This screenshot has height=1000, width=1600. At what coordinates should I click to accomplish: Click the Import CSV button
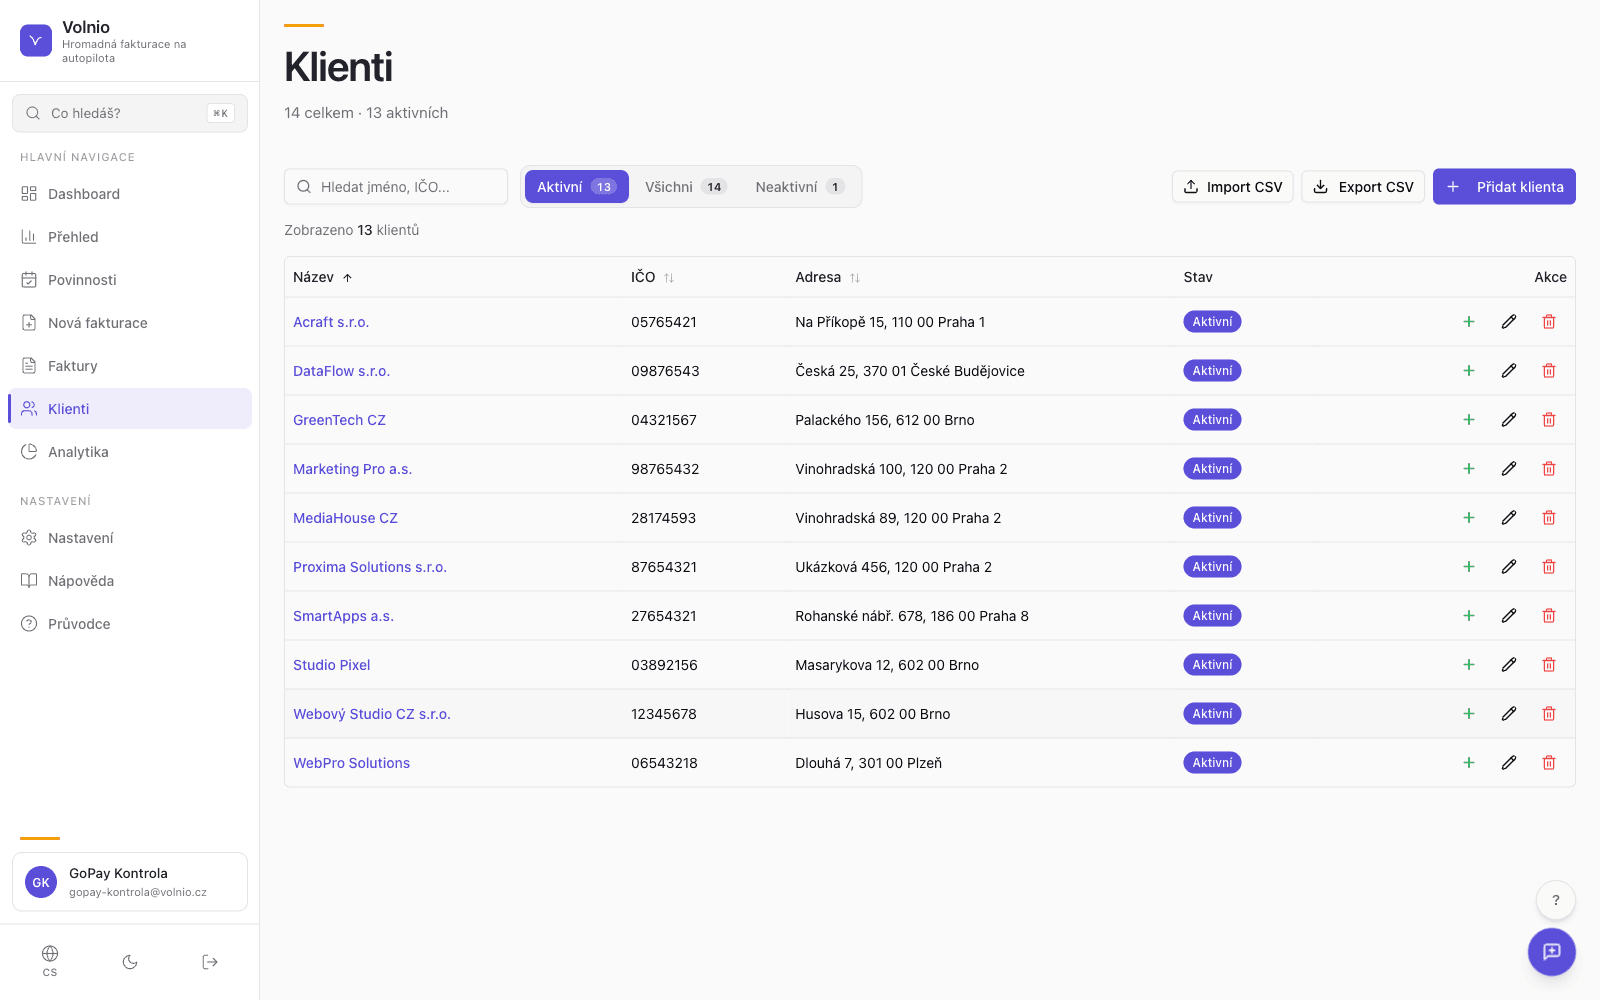1233,187
